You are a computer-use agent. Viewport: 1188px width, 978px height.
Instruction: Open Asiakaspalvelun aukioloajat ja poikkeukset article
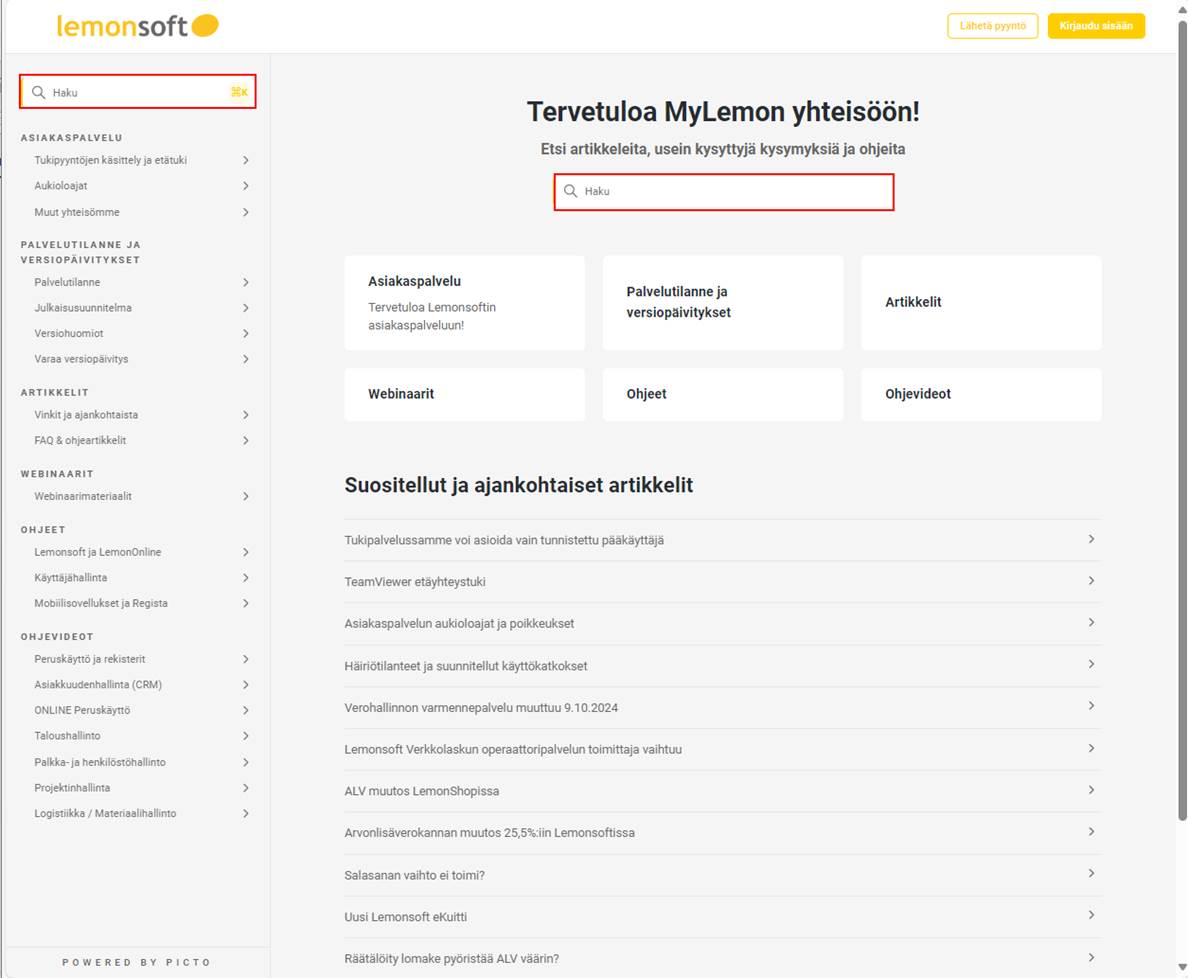click(723, 623)
